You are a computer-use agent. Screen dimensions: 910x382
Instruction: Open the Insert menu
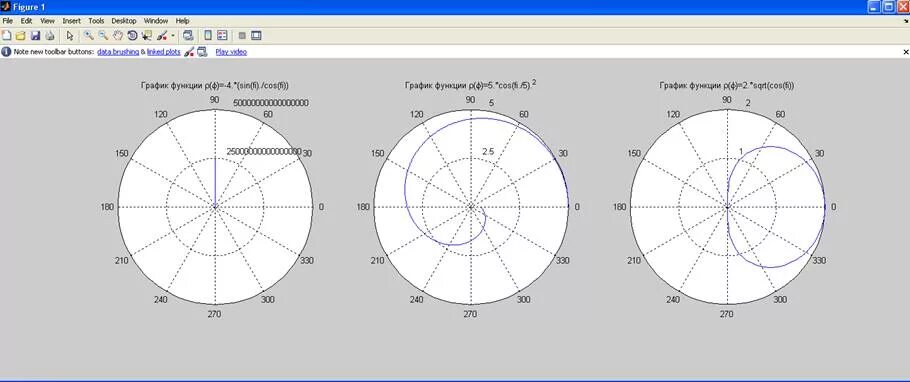(x=71, y=21)
